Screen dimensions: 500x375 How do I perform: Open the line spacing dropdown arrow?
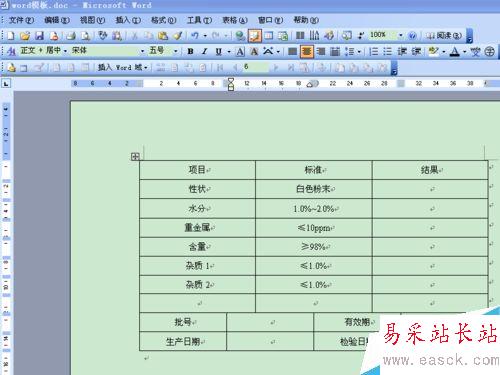359,52
